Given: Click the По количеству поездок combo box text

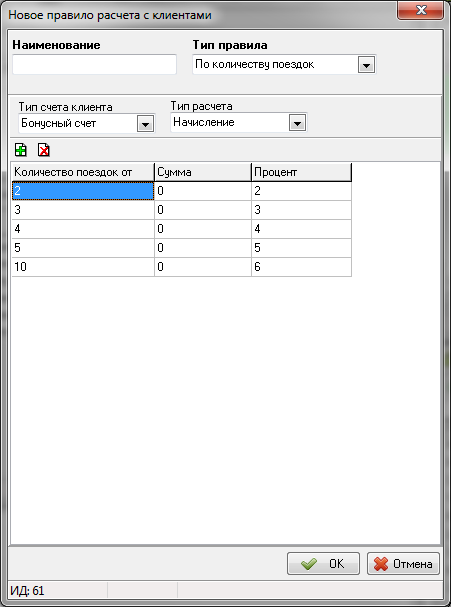Looking at the screenshot, I should [254, 64].
